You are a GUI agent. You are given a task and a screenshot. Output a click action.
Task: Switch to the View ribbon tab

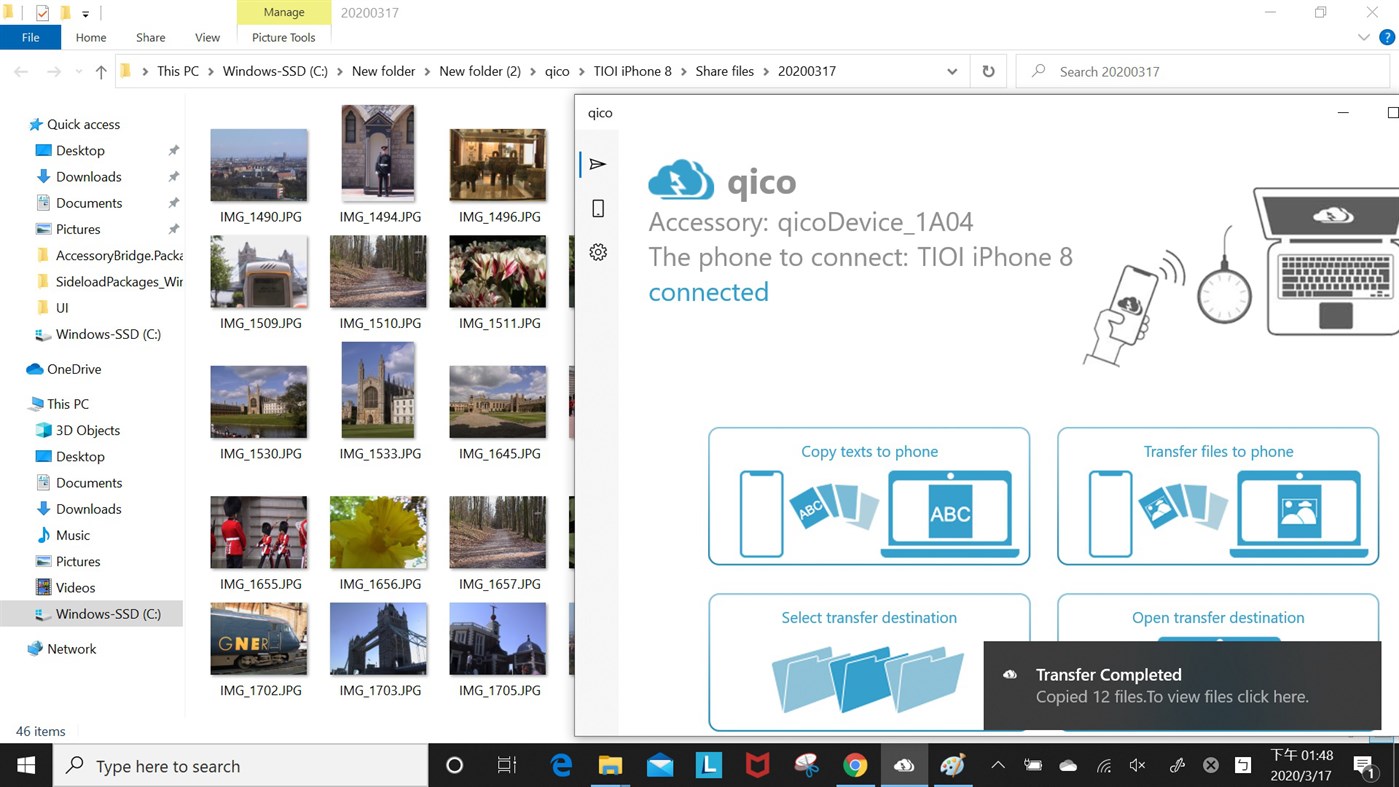(x=207, y=37)
